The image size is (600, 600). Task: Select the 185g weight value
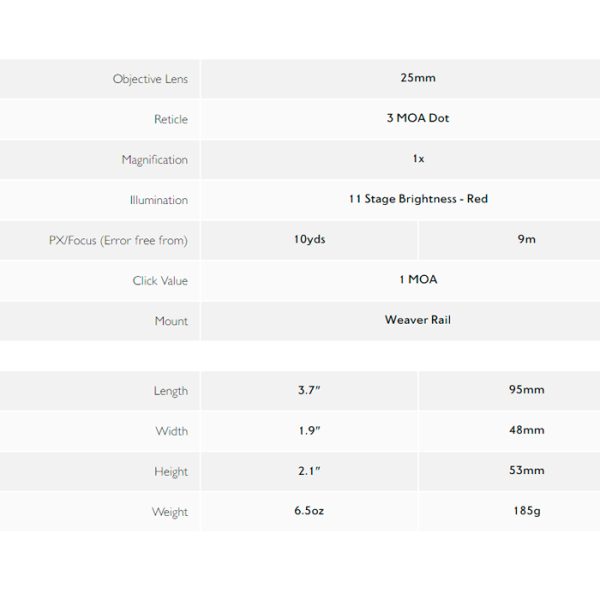(x=527, y=511)
